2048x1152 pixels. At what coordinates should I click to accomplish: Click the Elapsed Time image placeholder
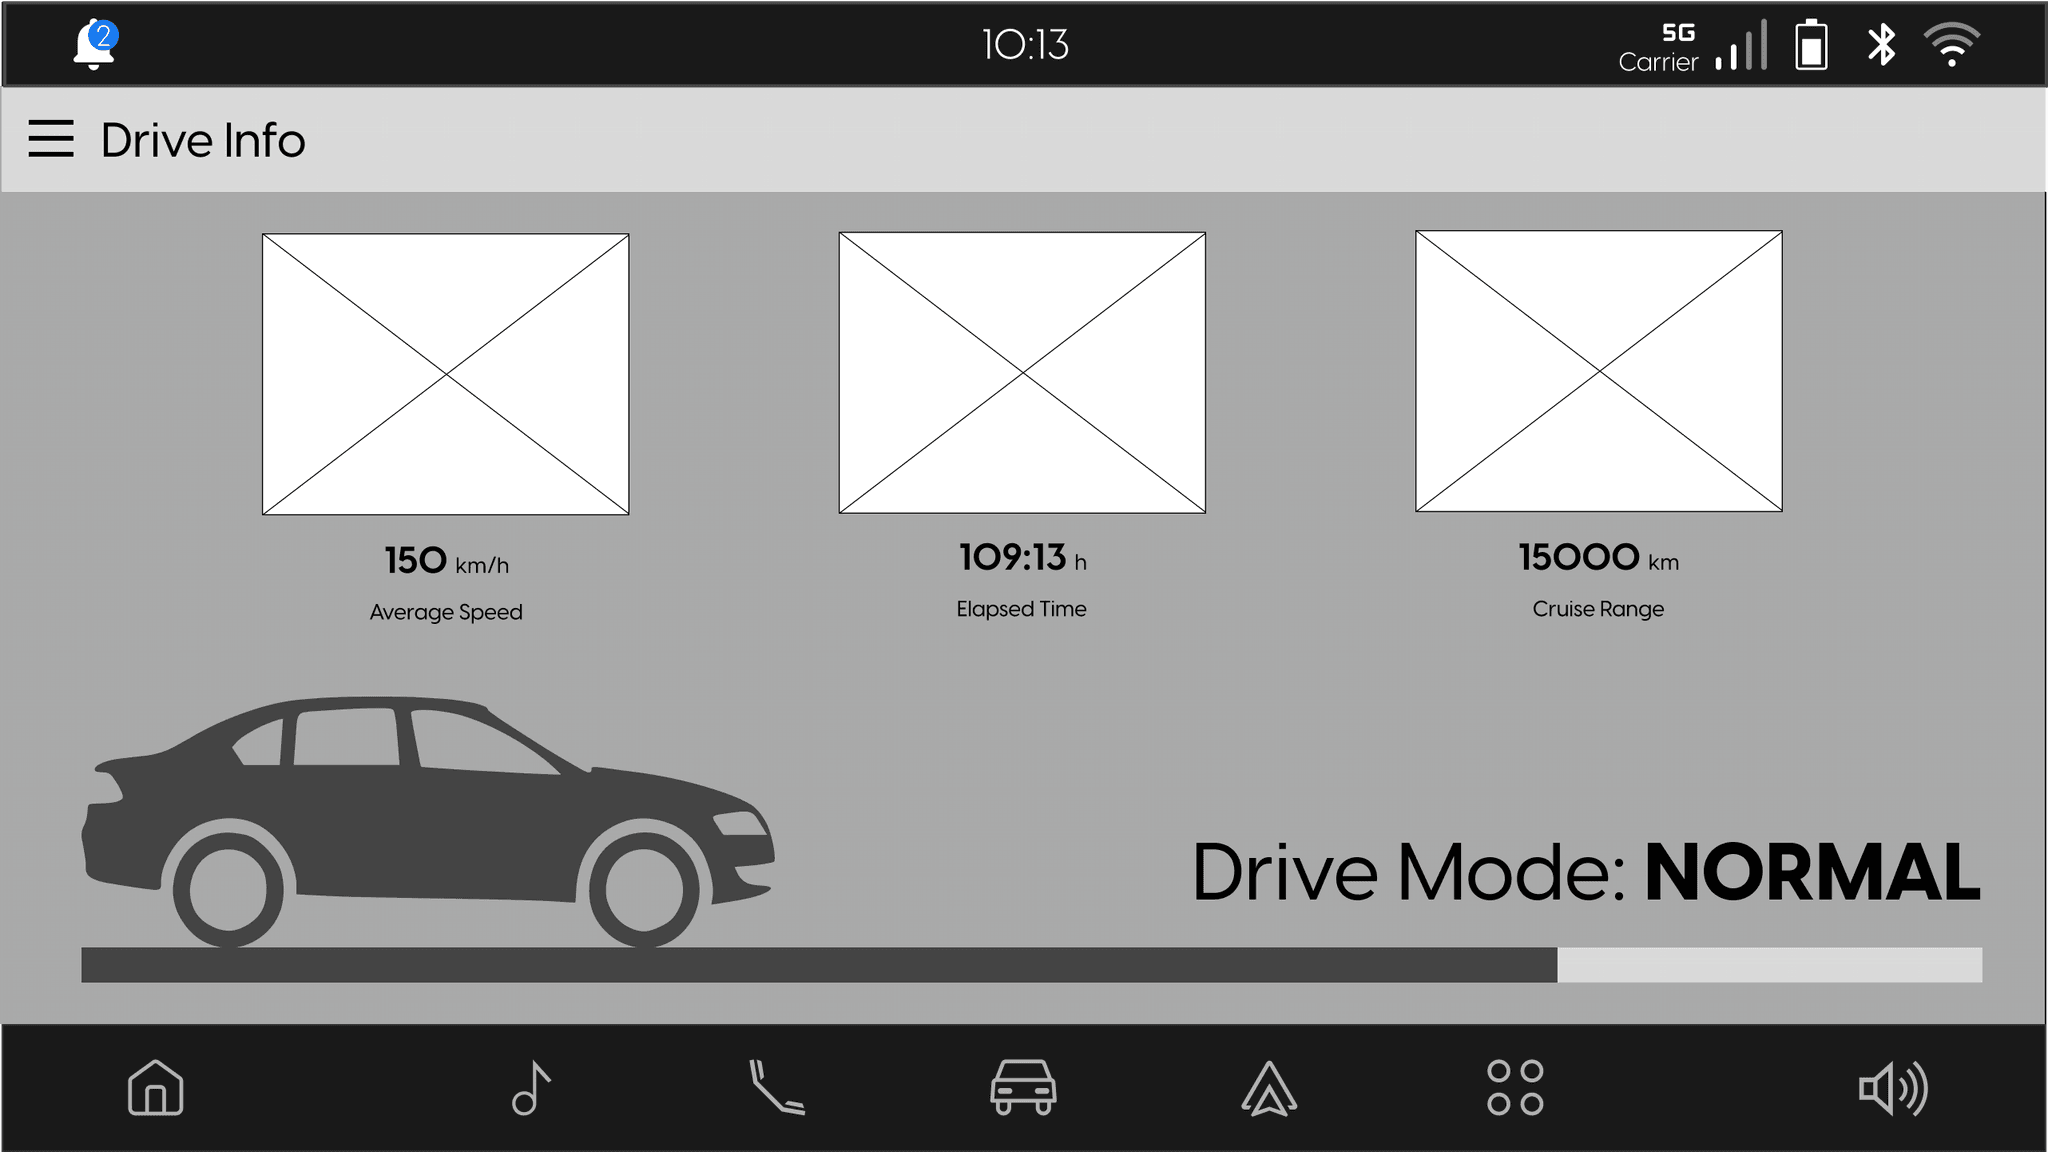[1022, 372]
